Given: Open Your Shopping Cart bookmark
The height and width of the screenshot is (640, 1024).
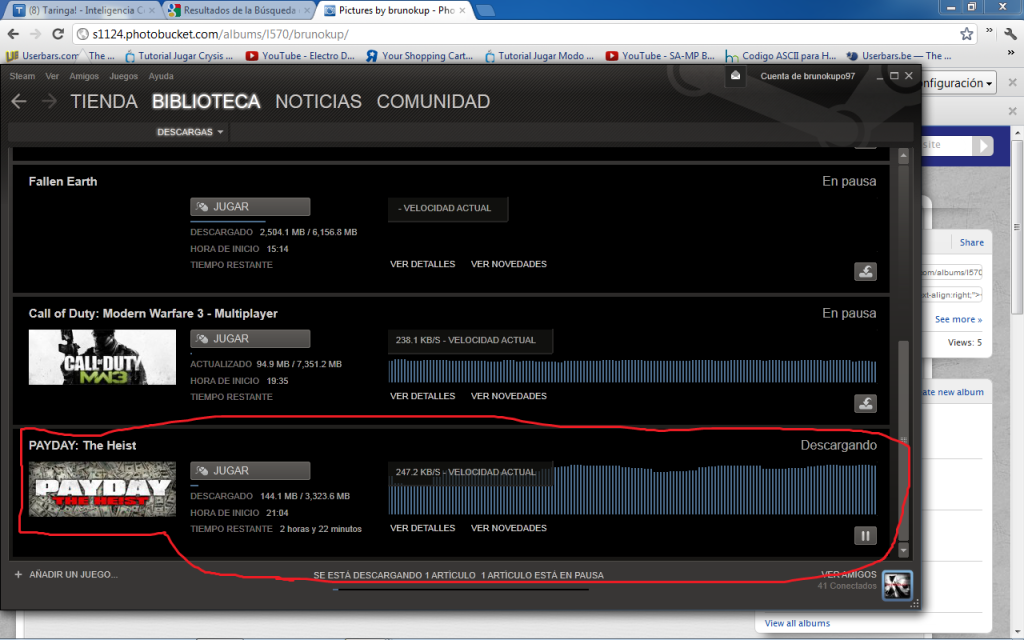Looking at the screenshot, I should [419, 56].
